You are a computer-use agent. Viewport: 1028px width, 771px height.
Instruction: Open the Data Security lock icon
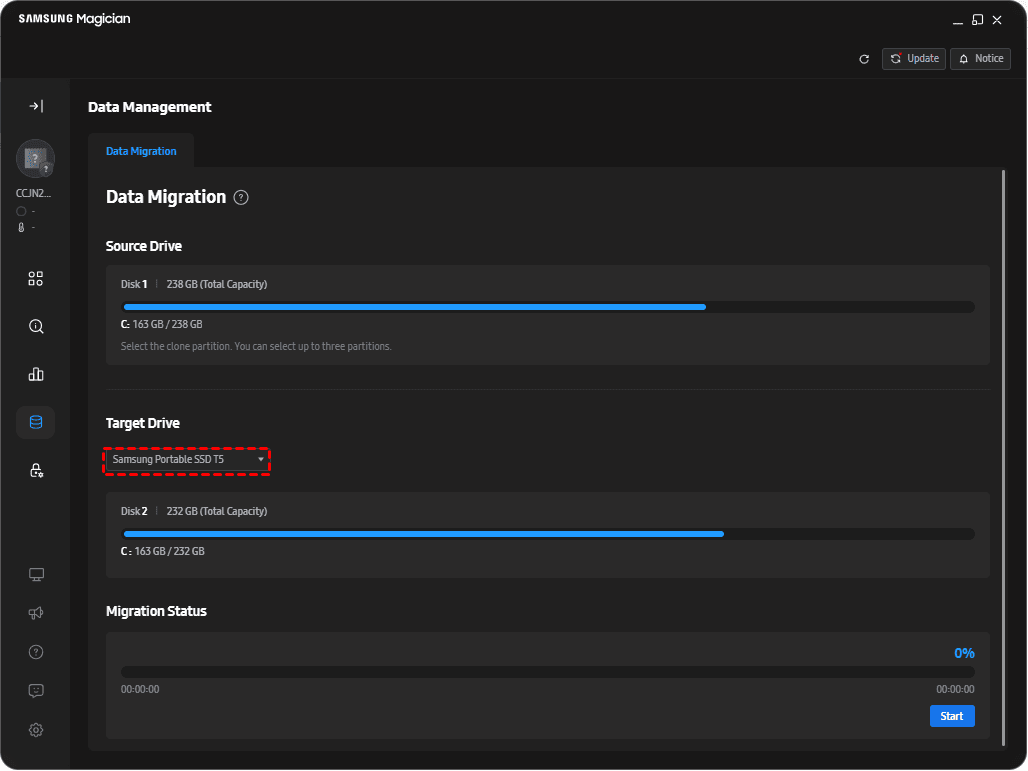35,470
